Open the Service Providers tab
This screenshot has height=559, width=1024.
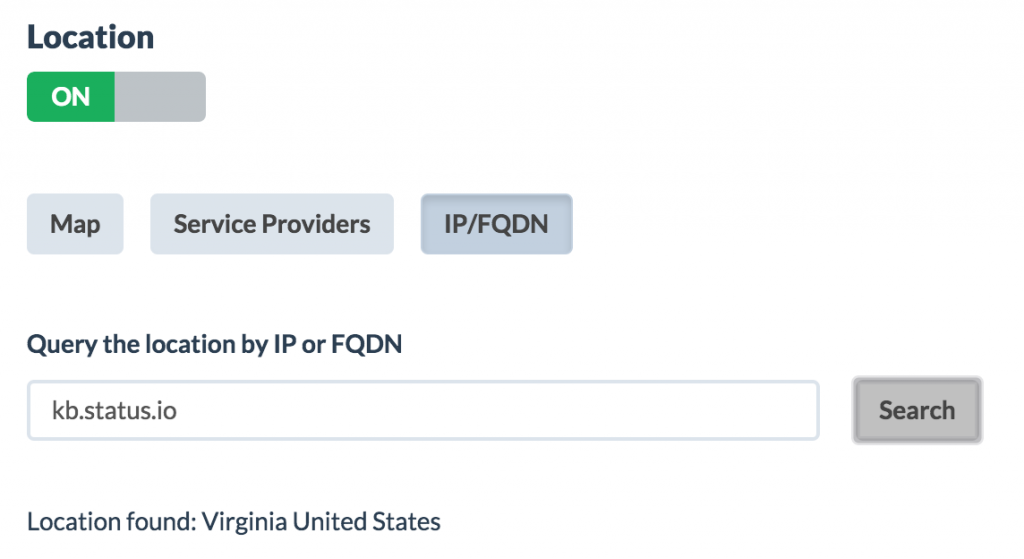click(272, 224)
